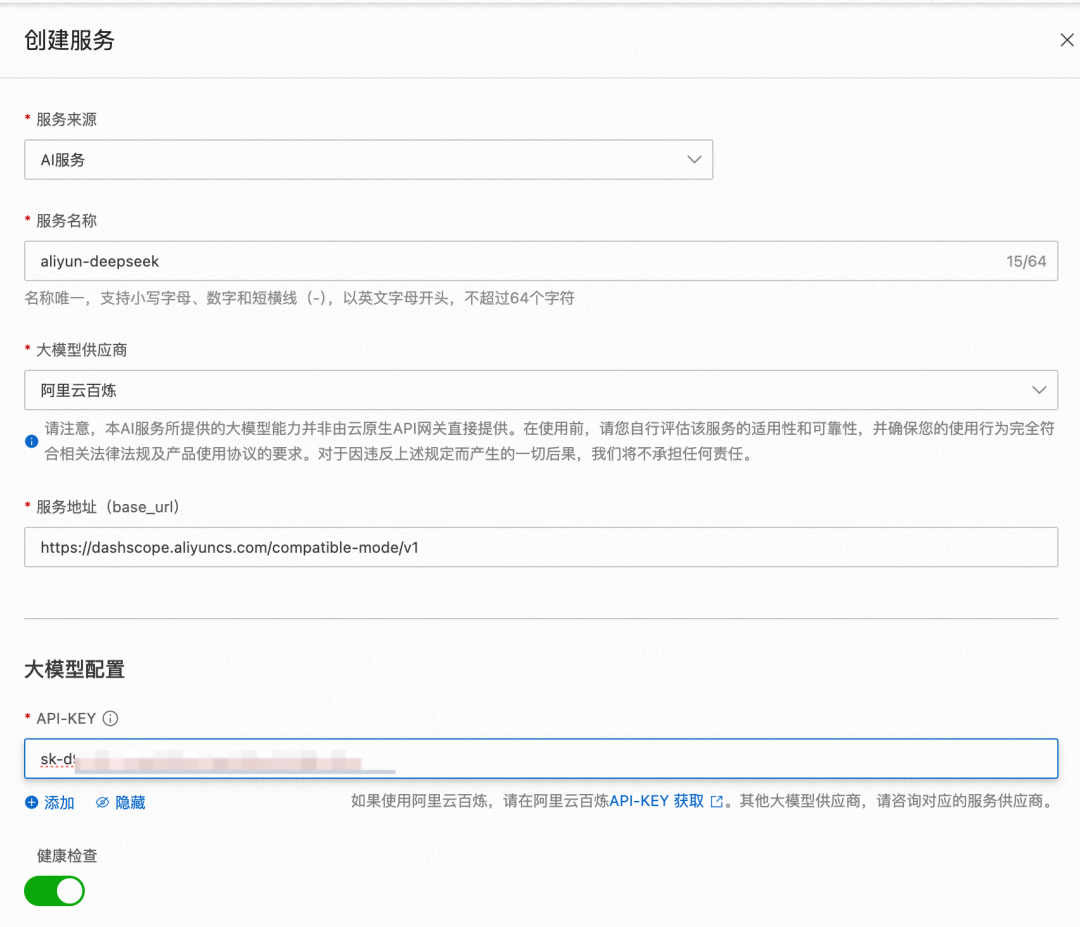
Task: Click the blue info icon beside the notice
Action: 32,441
